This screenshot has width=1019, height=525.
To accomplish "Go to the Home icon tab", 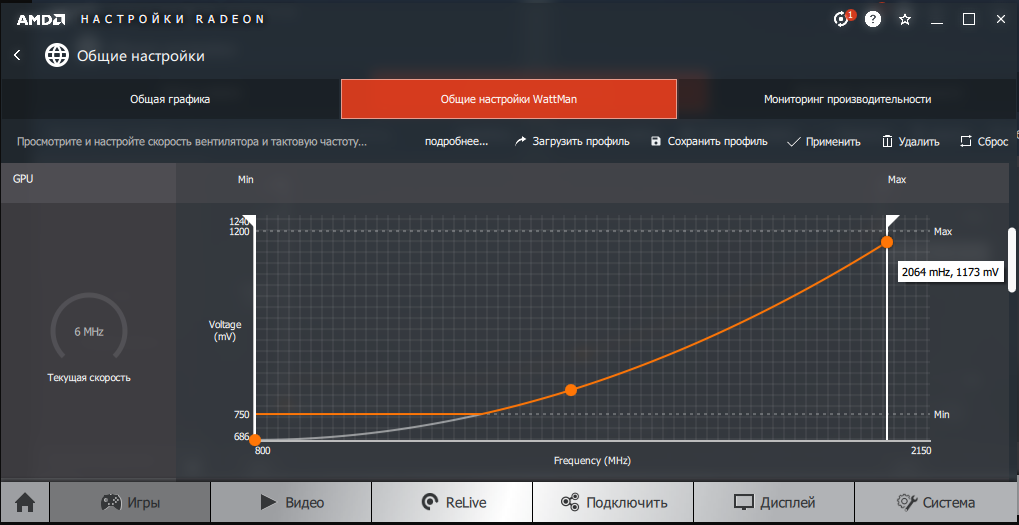I will tap(25, 502).
